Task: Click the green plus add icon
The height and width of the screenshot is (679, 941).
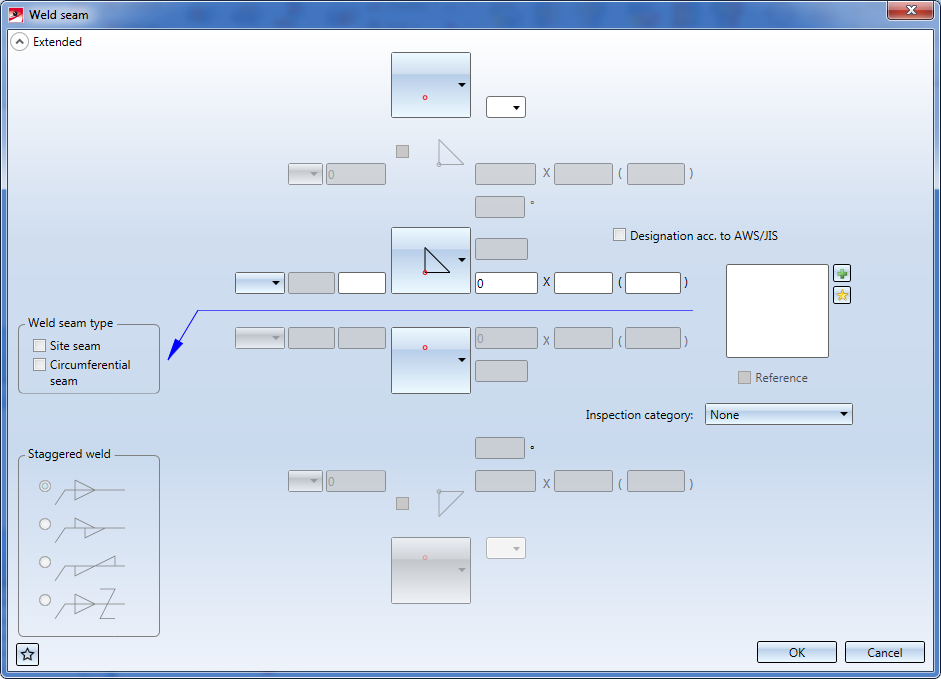Action: (x=842, y=274)
